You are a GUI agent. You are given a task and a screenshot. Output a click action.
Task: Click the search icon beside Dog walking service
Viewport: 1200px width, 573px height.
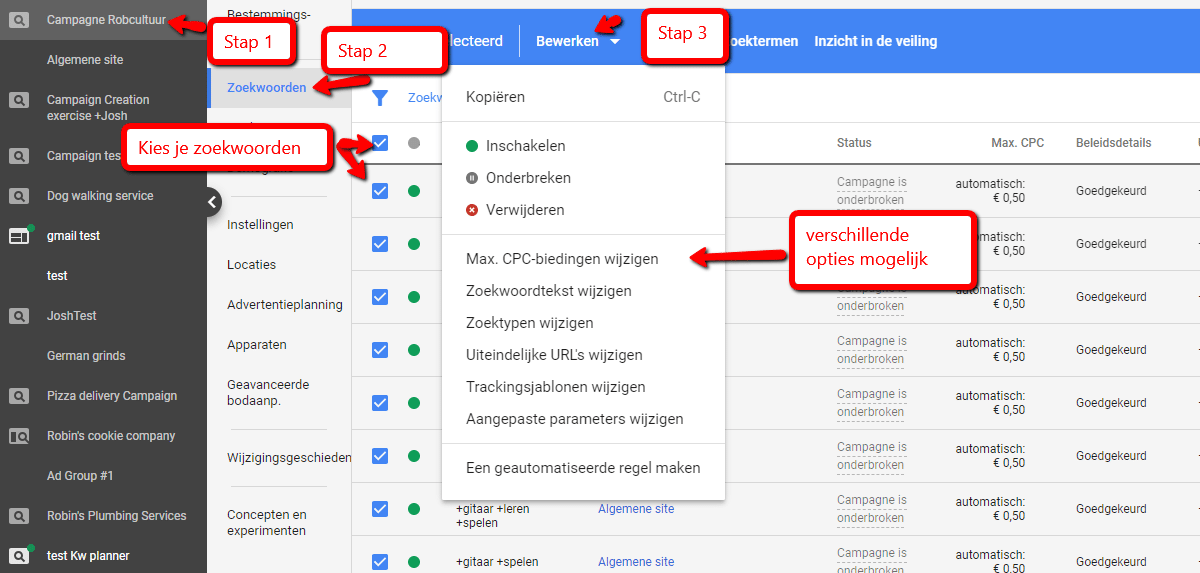[19, 196]
